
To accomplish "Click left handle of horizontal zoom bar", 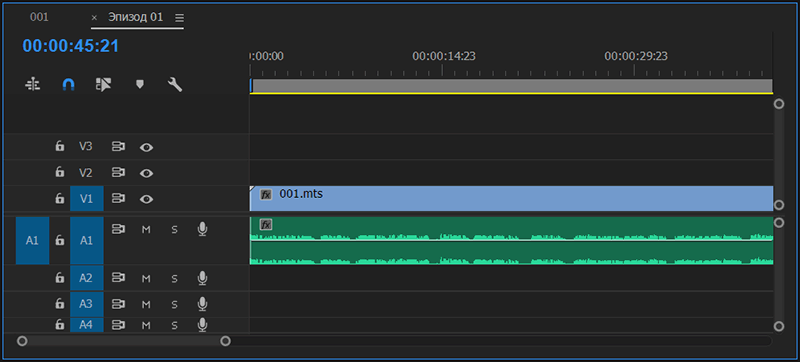I will point(22,341).
